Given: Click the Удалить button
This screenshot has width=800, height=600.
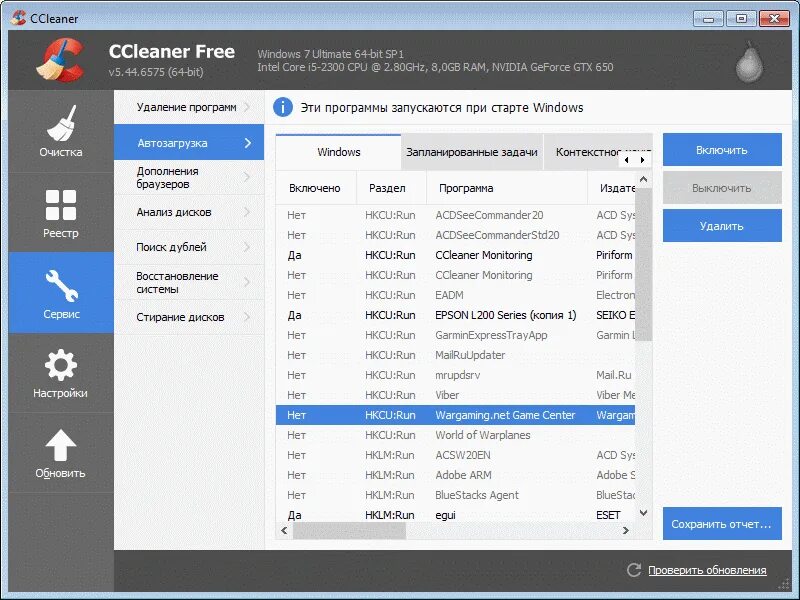Looking at the screenshot, I should coord(722,226).
